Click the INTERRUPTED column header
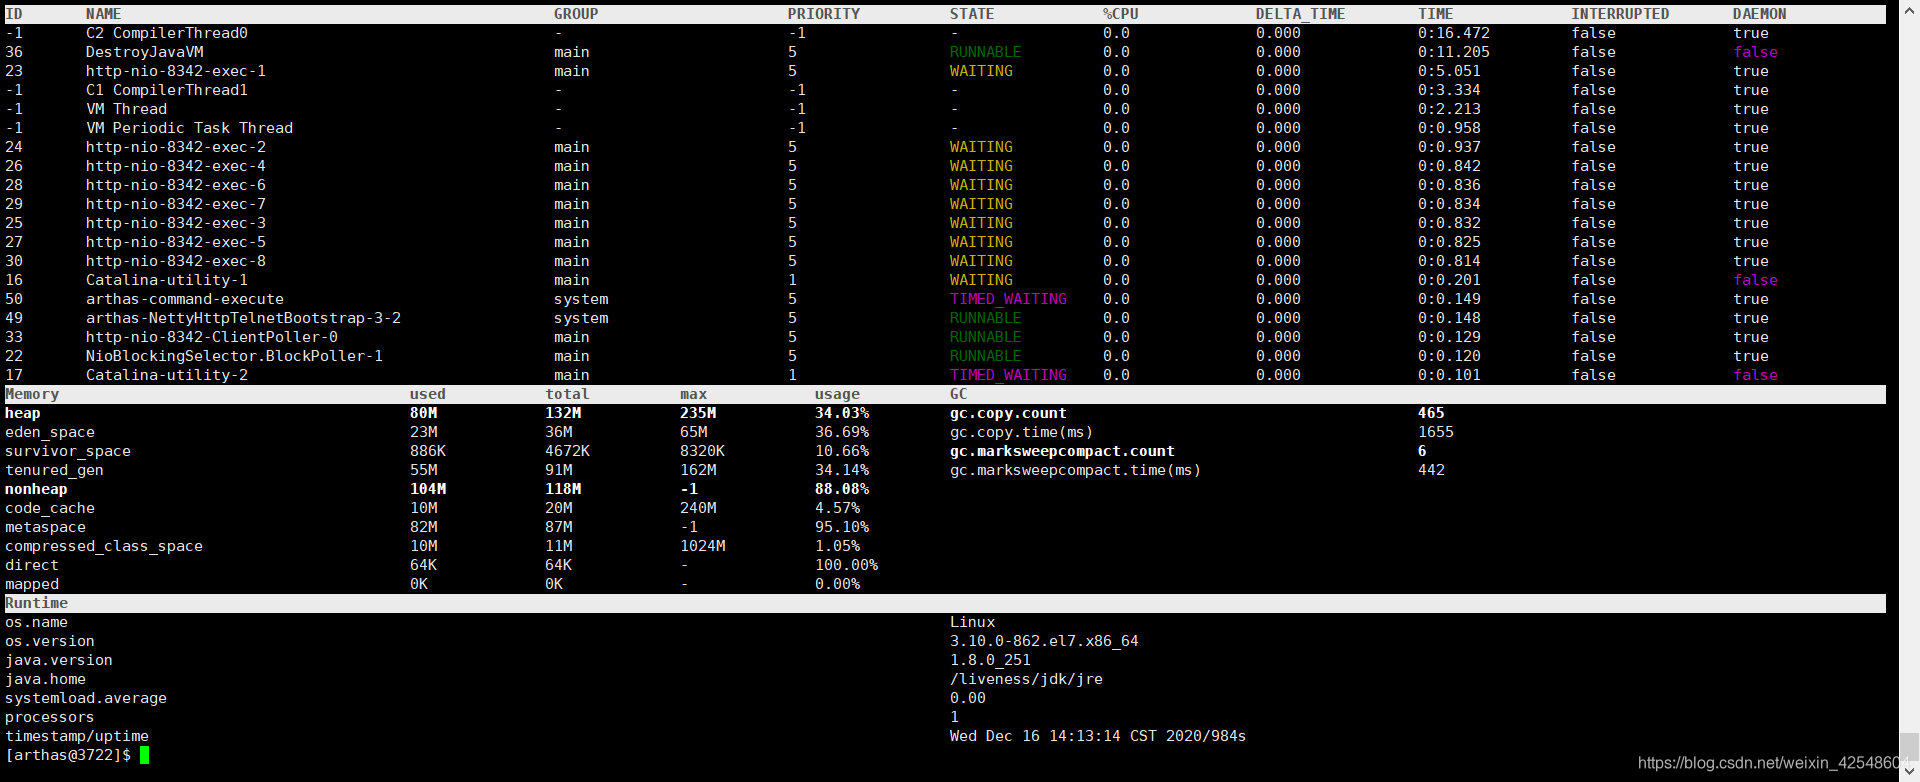Viewport: 1920px width, 782px height. (1620, 14)
